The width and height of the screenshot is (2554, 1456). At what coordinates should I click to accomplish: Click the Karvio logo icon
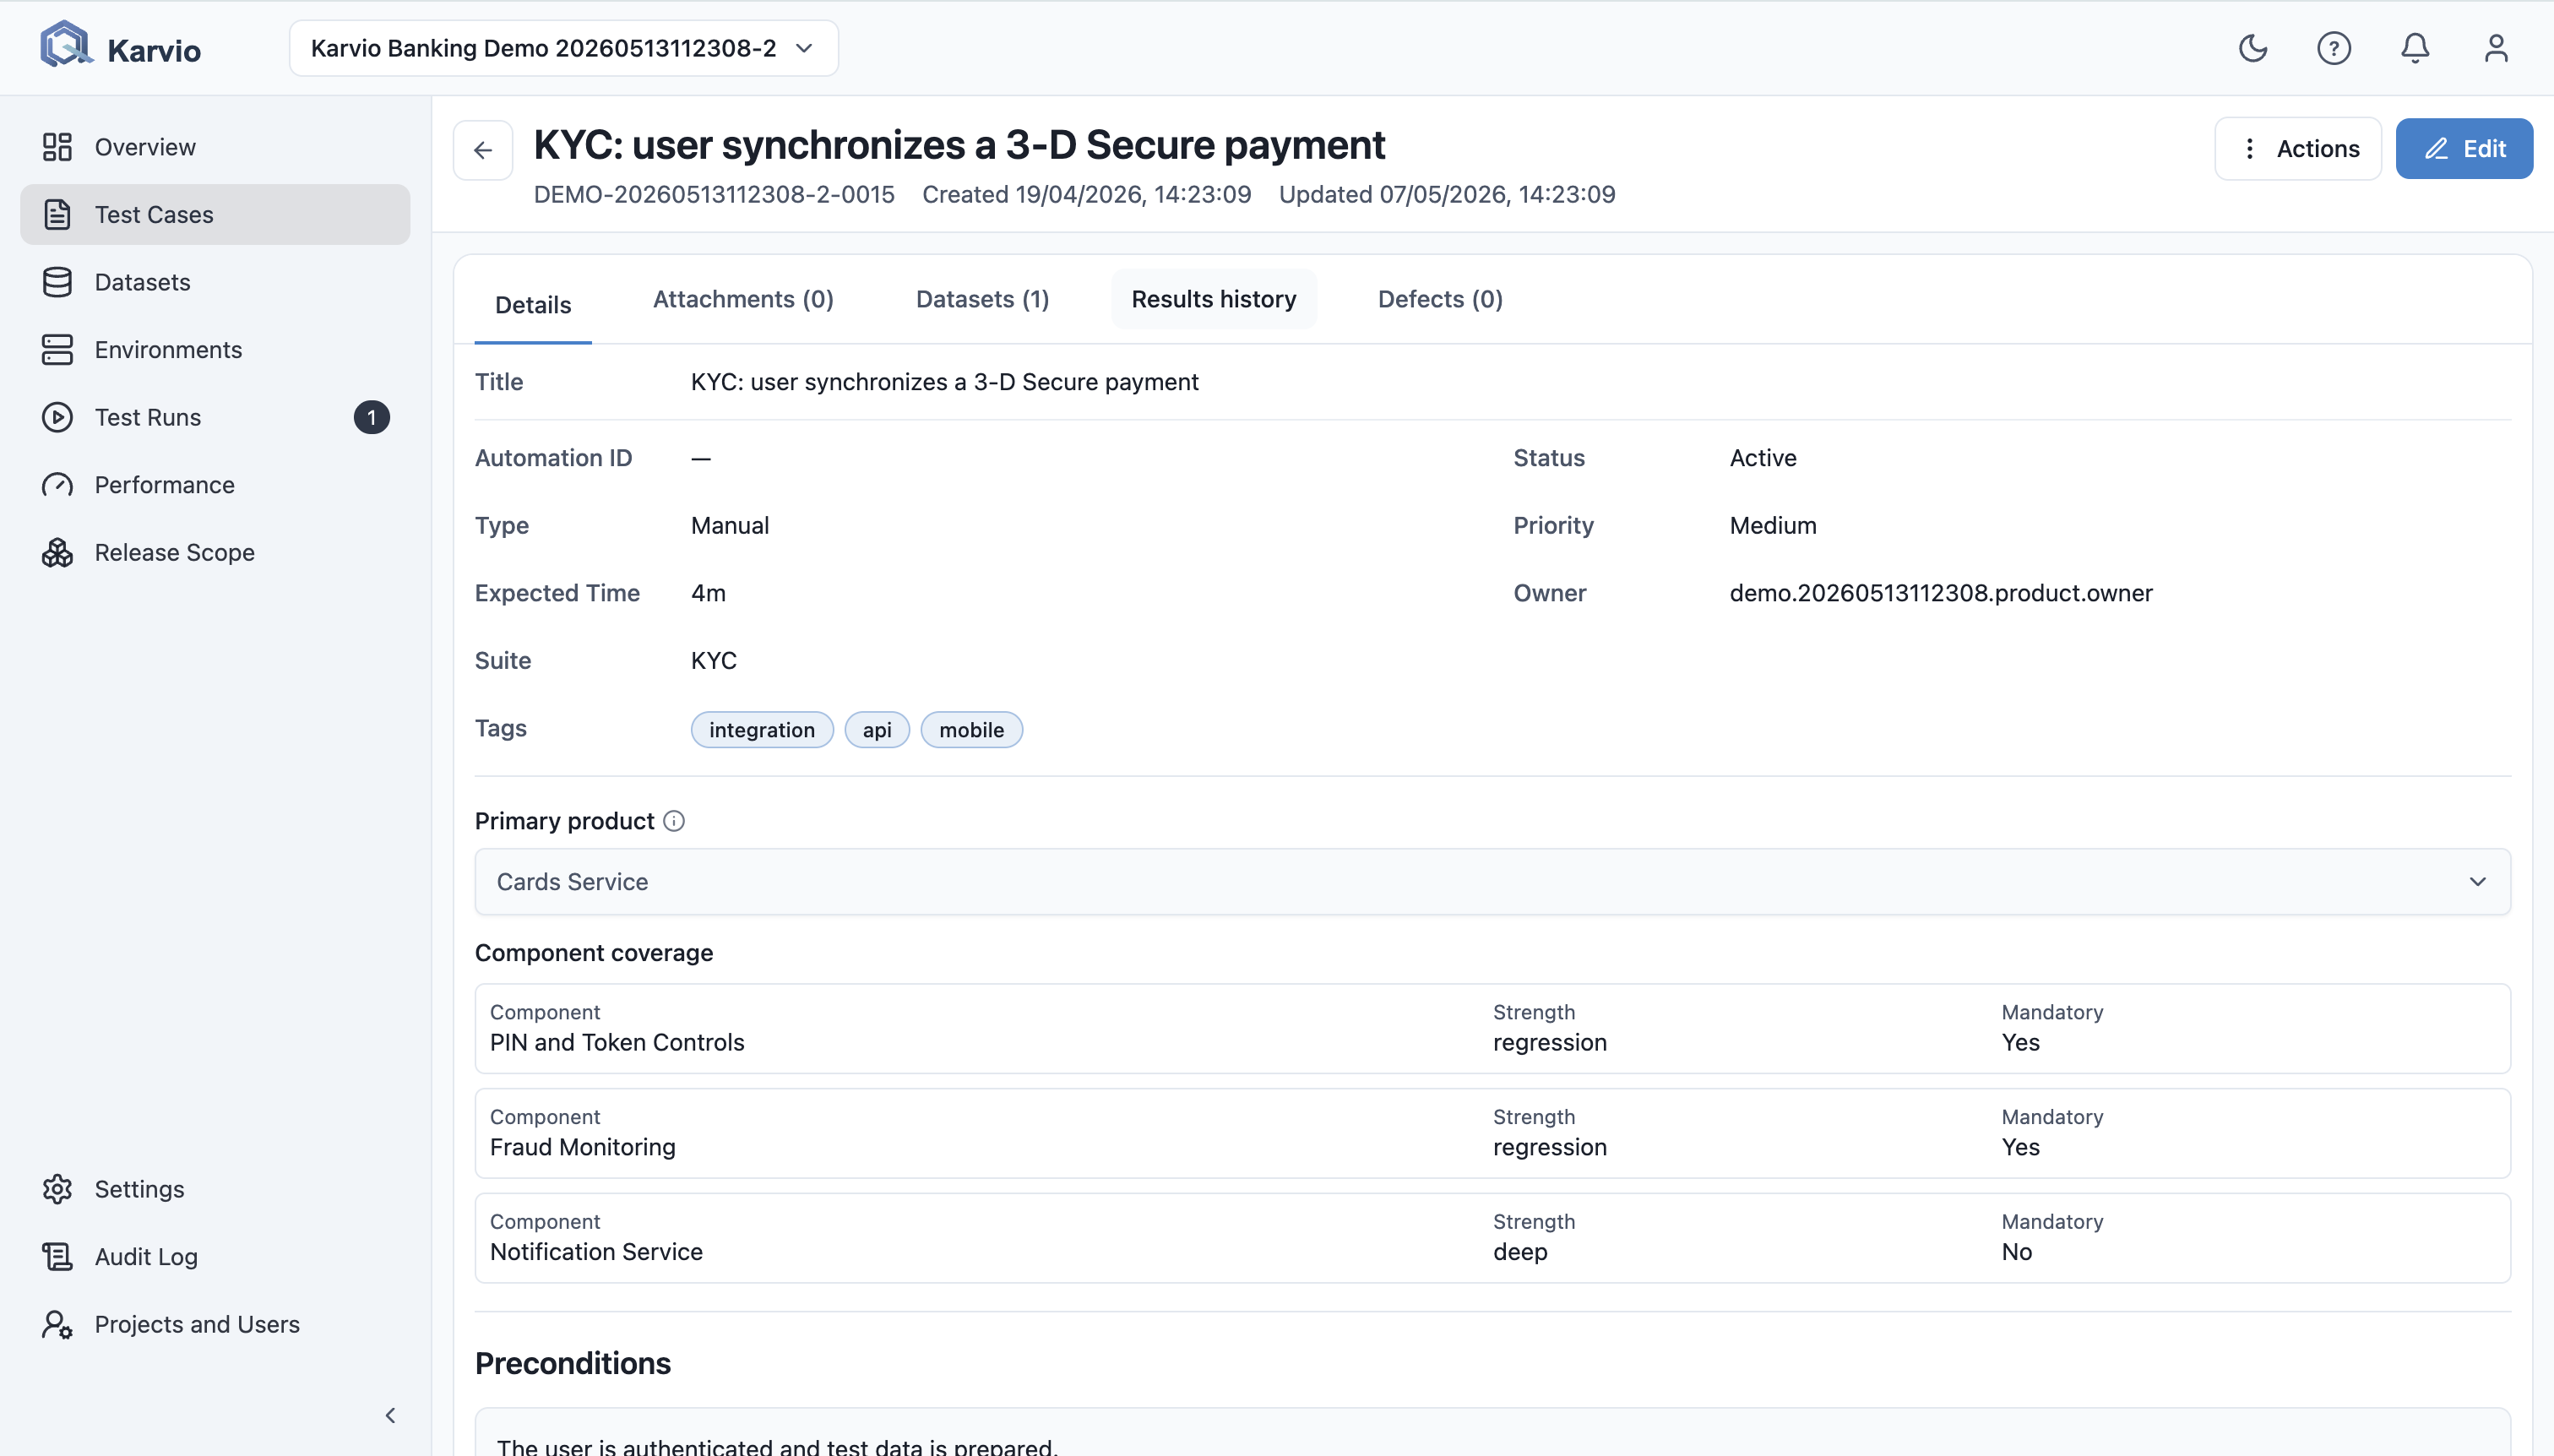(65, 45)
